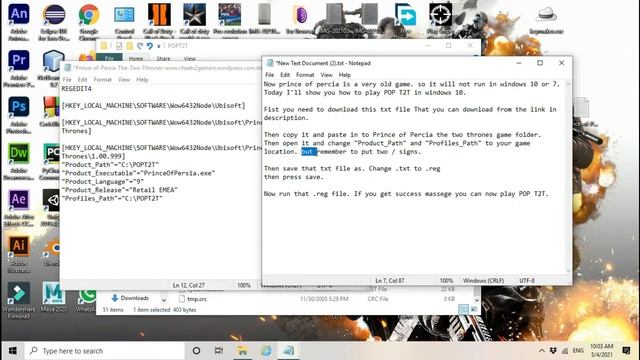Click "Ln 7, Col 87" status entry
The image size is (640, 360).
tap(390, 280)
